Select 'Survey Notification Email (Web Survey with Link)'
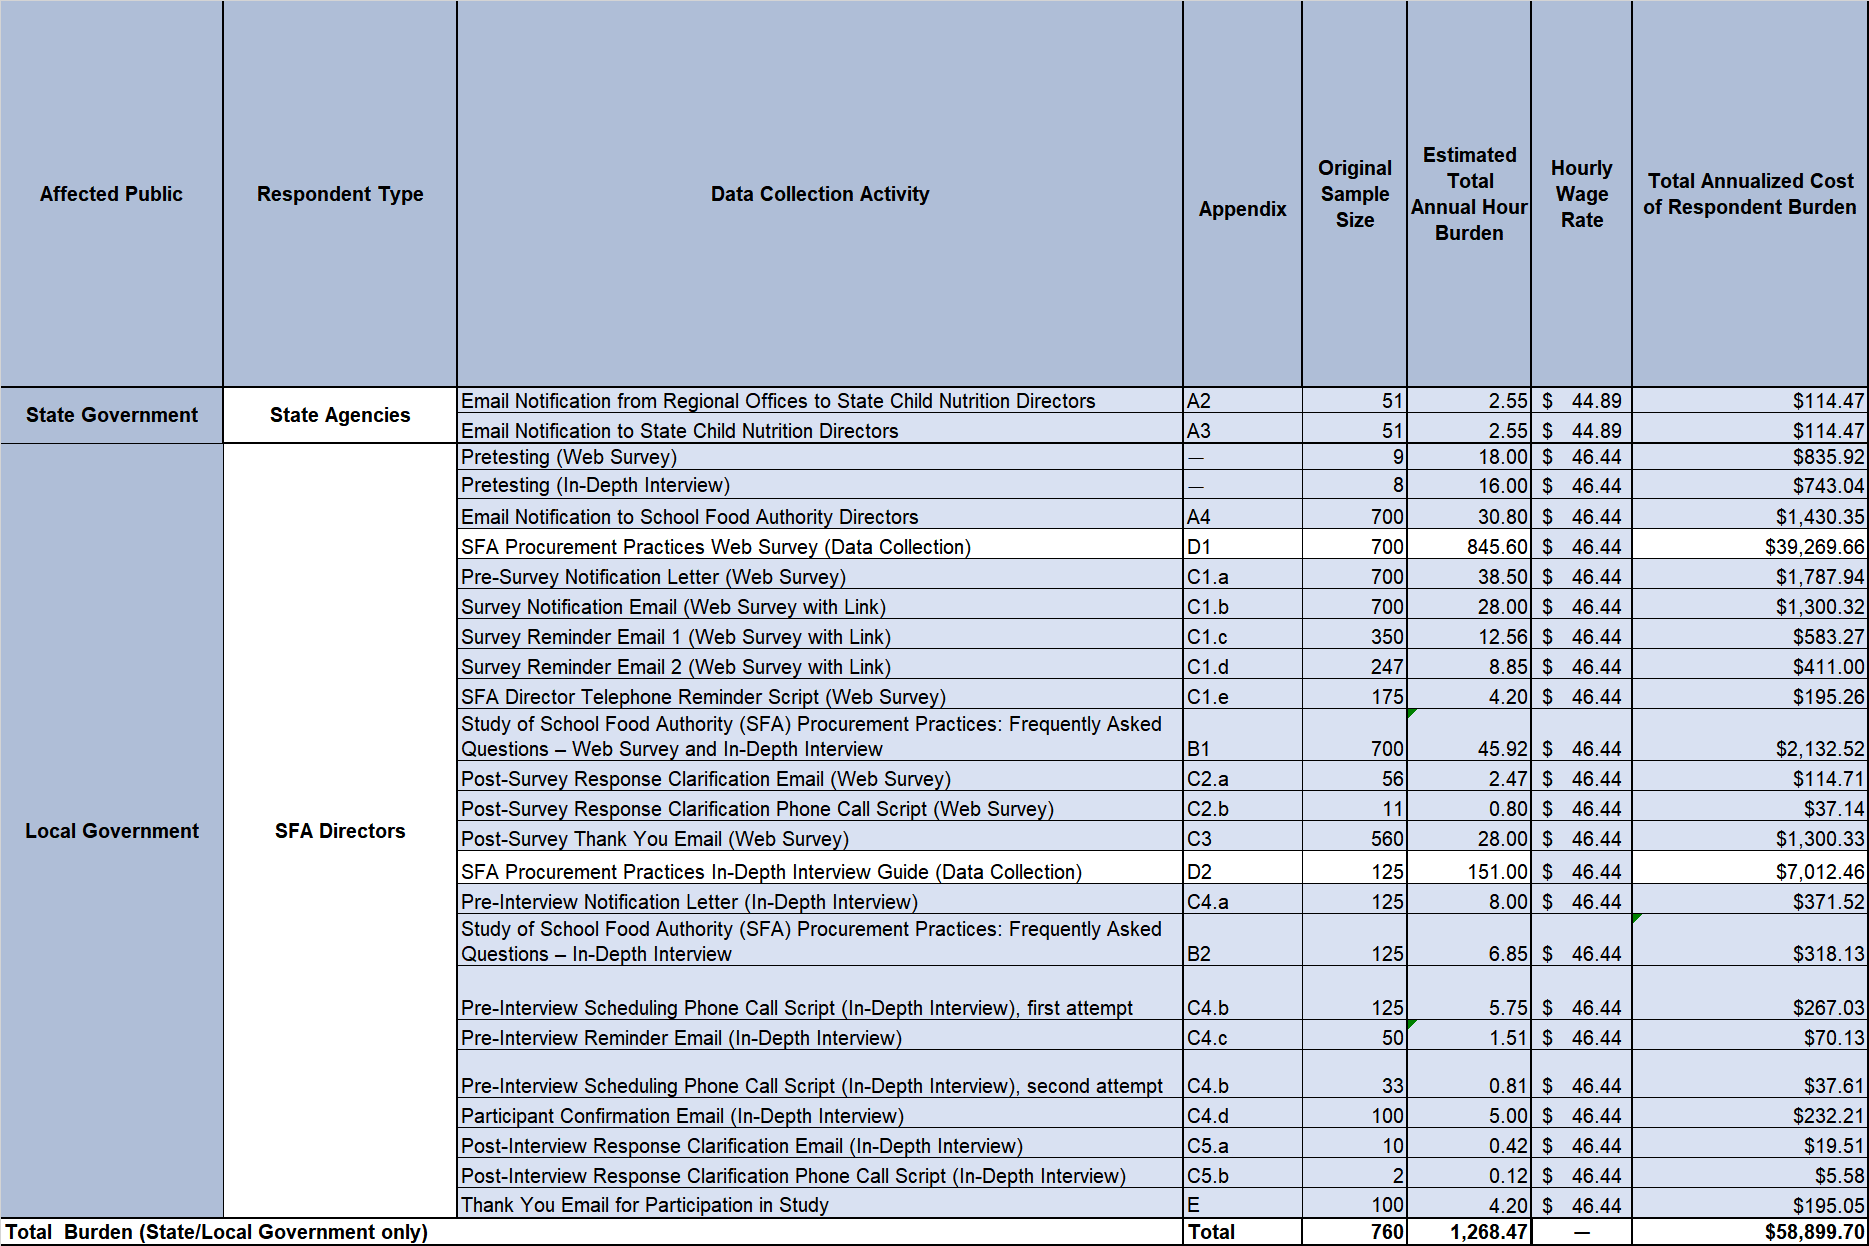This screenshot has width=1869, height=1246. tap(819, 606)
